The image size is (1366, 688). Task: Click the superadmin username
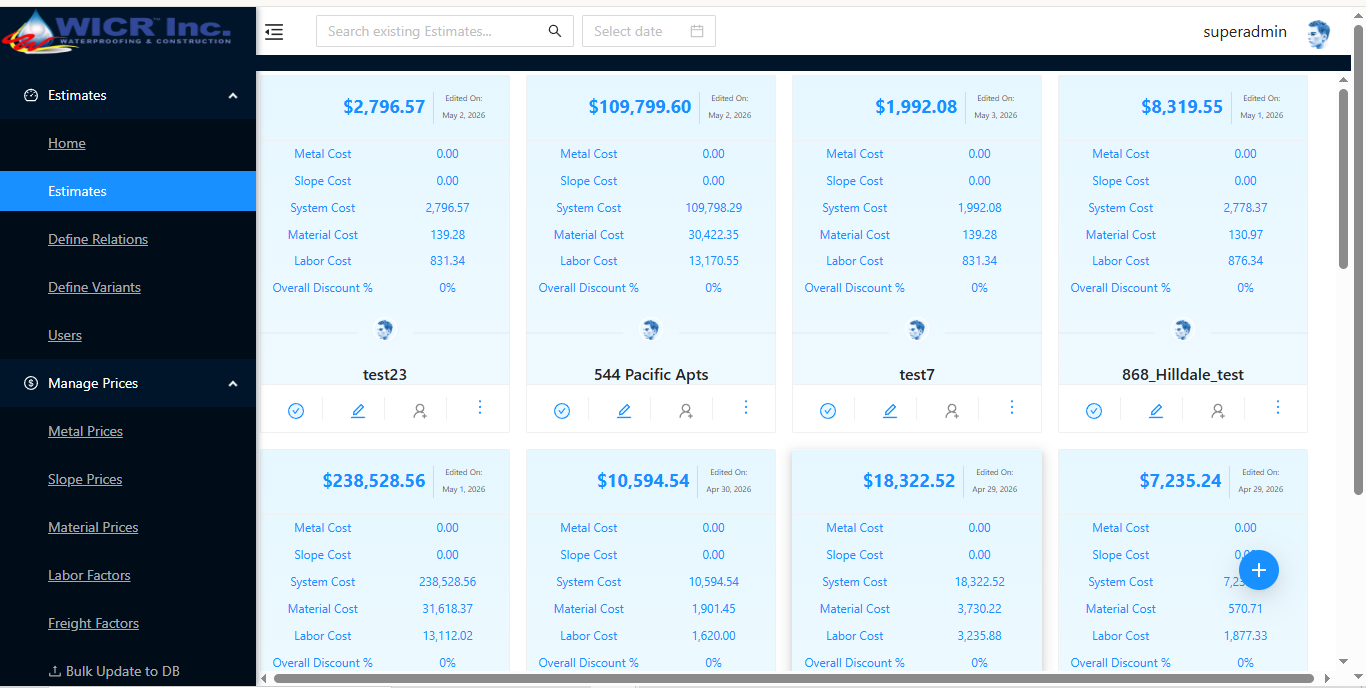coord(1245,32)
